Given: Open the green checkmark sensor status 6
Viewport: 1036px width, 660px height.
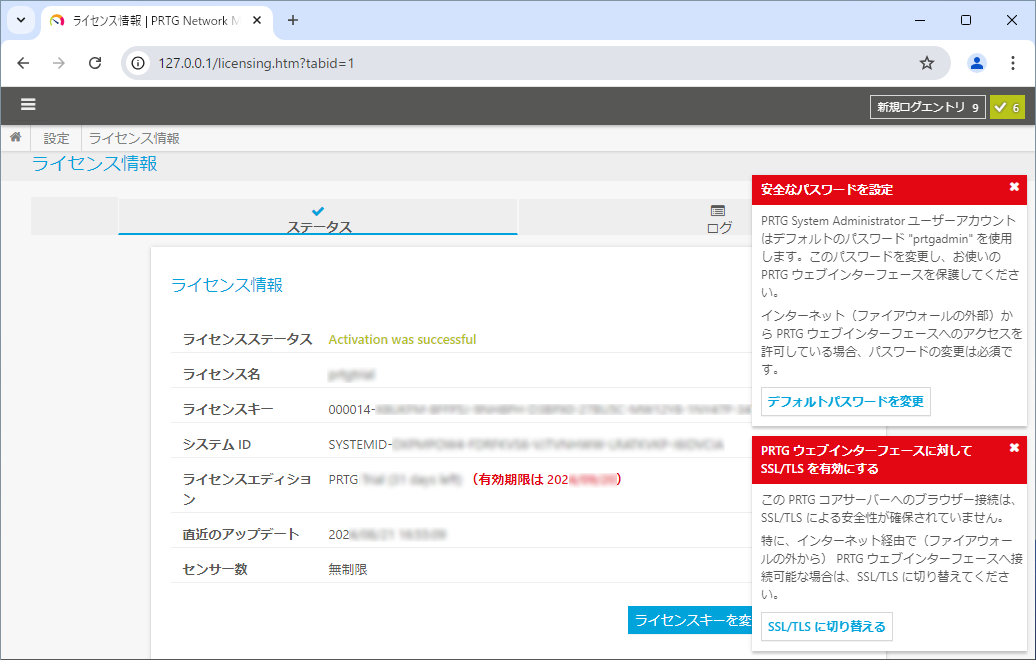Looking at the screenshot, I should [x=1007, y=107].
